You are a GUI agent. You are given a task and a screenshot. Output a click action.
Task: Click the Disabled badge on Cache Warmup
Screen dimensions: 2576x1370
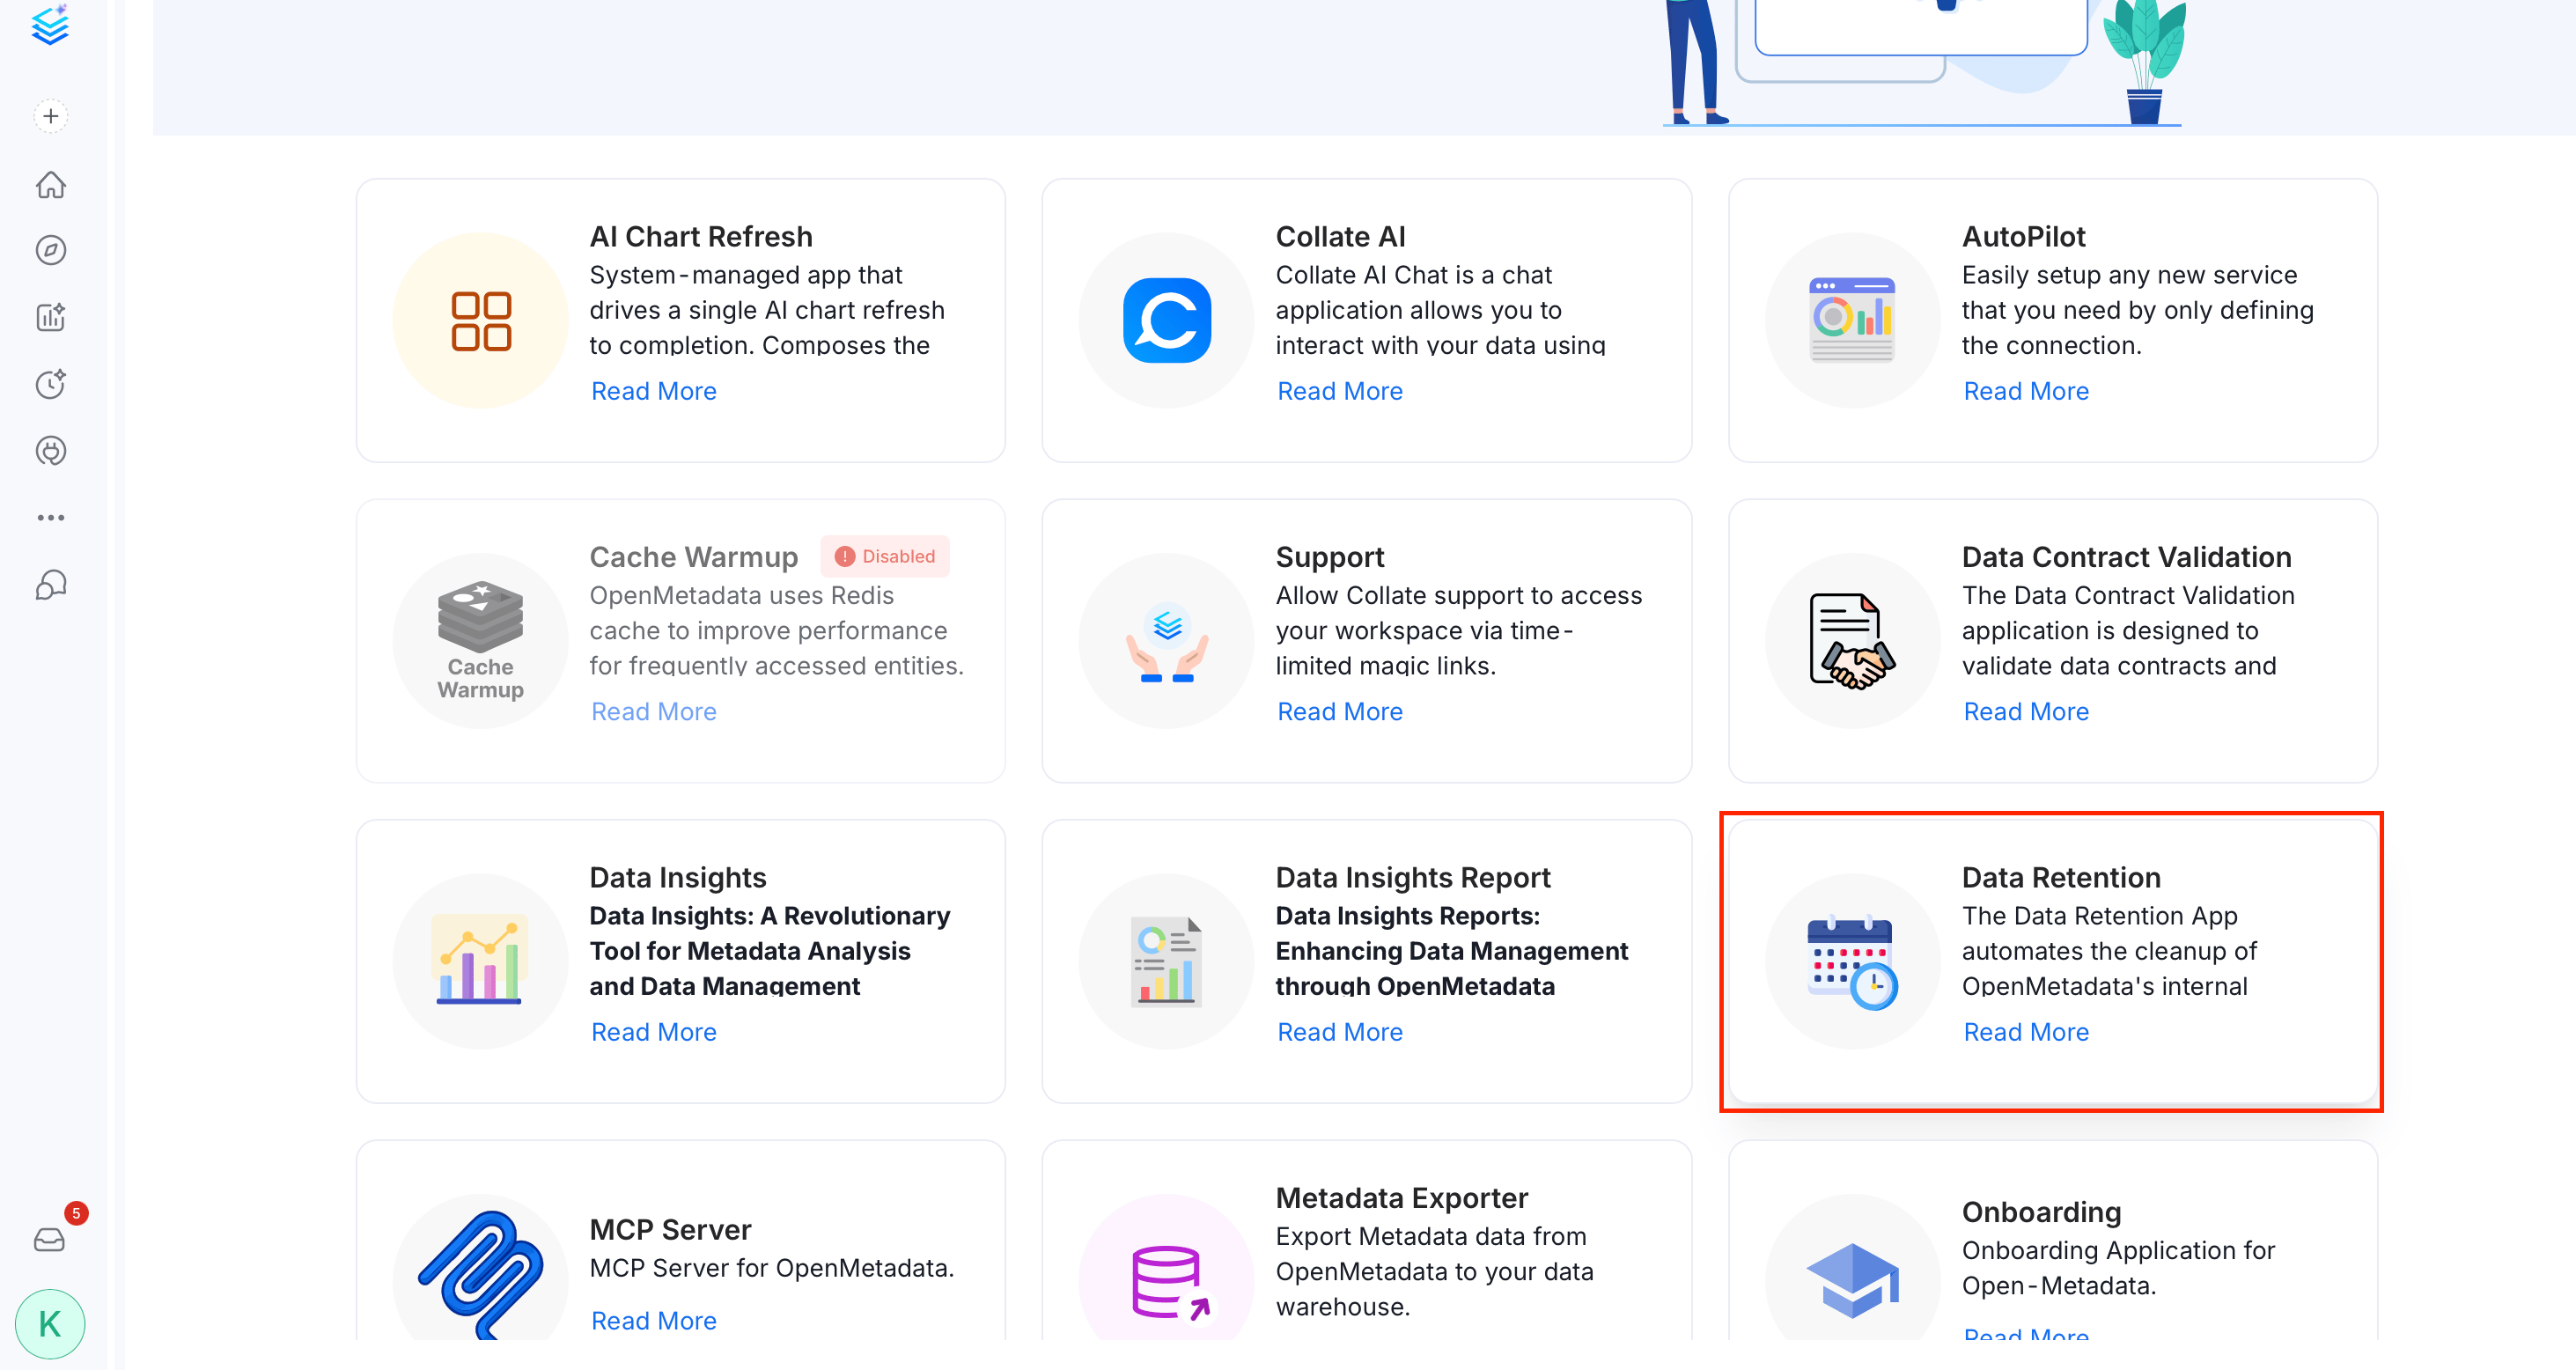pos(885,556)
